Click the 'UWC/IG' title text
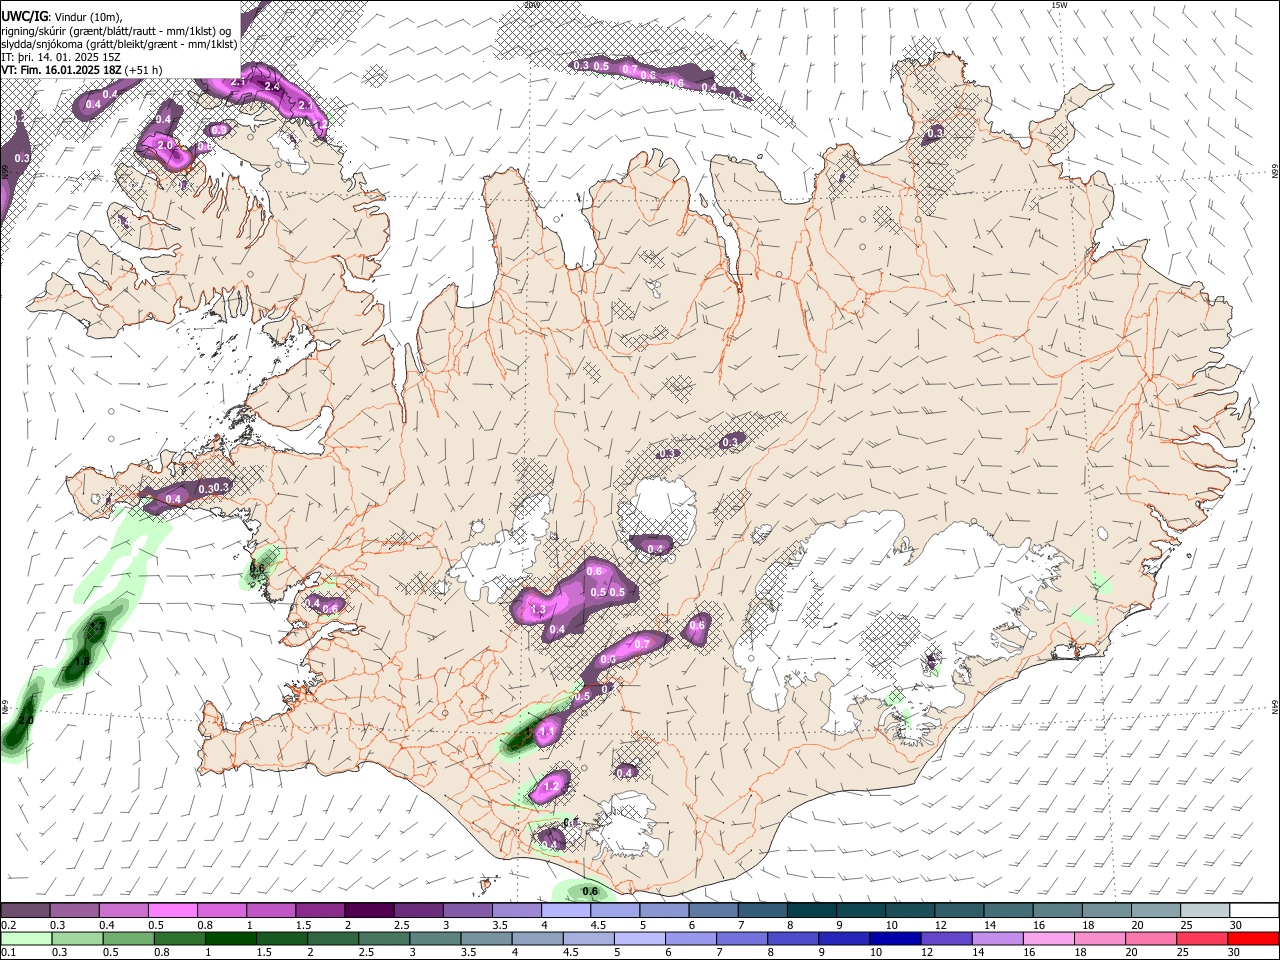Viewport: 1280px width, 960px height. (24, 17)
